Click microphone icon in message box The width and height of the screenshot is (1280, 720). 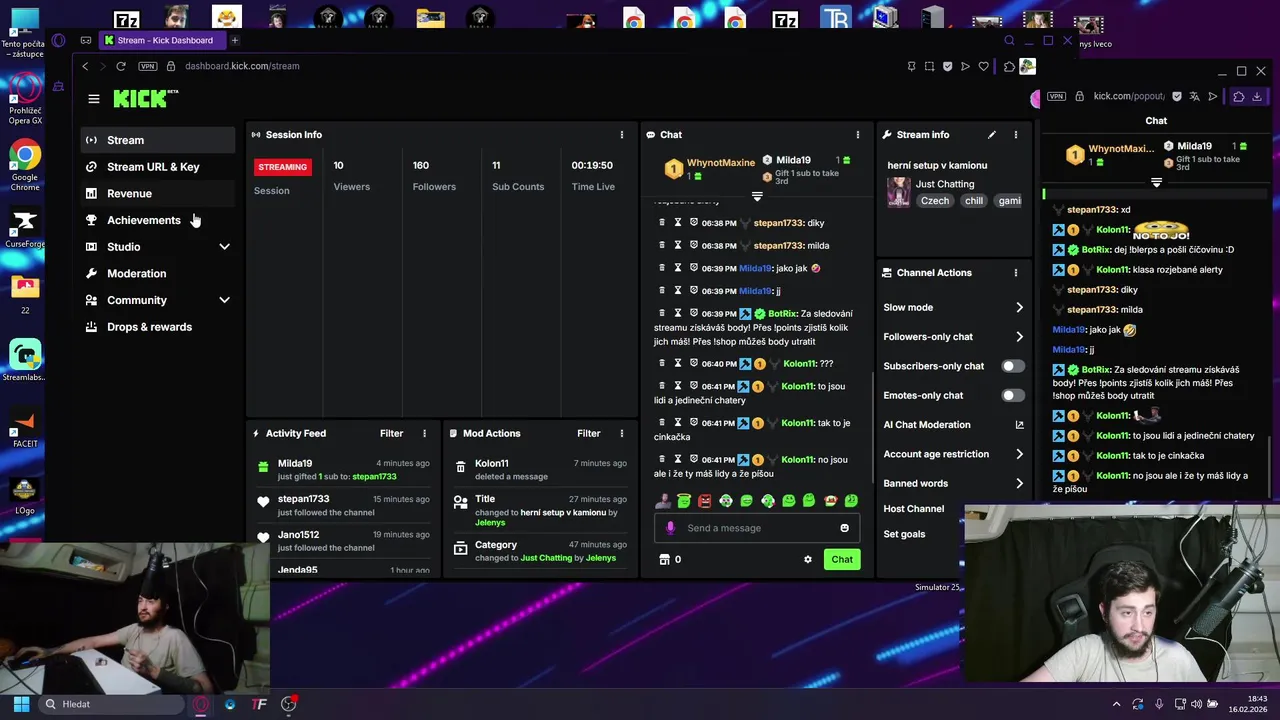(671, 528)
